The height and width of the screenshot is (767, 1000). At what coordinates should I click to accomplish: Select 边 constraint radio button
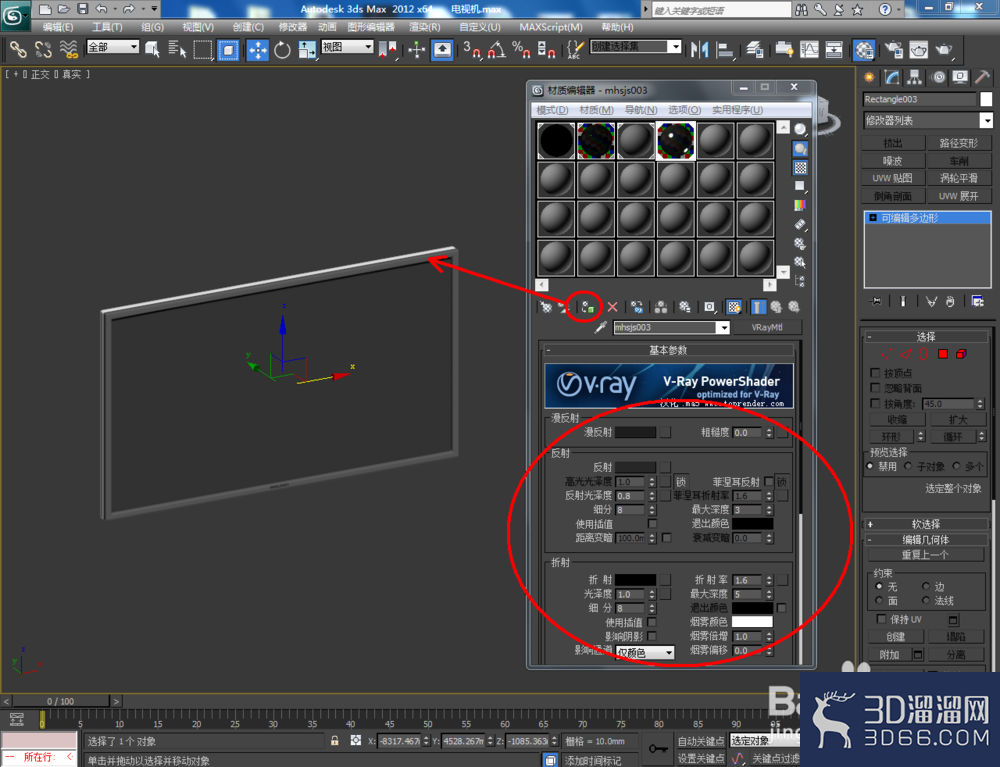pyautogui.click(x=925, y=586)
